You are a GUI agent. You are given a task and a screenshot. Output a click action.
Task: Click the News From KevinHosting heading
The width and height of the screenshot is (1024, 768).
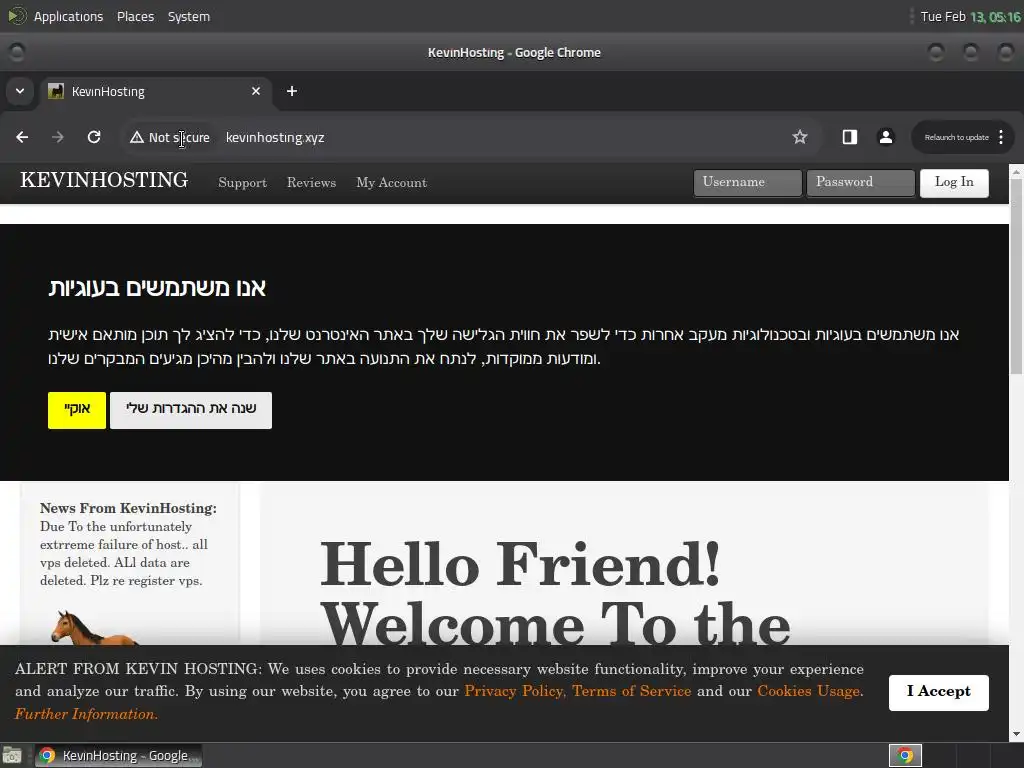coord(128,508)
